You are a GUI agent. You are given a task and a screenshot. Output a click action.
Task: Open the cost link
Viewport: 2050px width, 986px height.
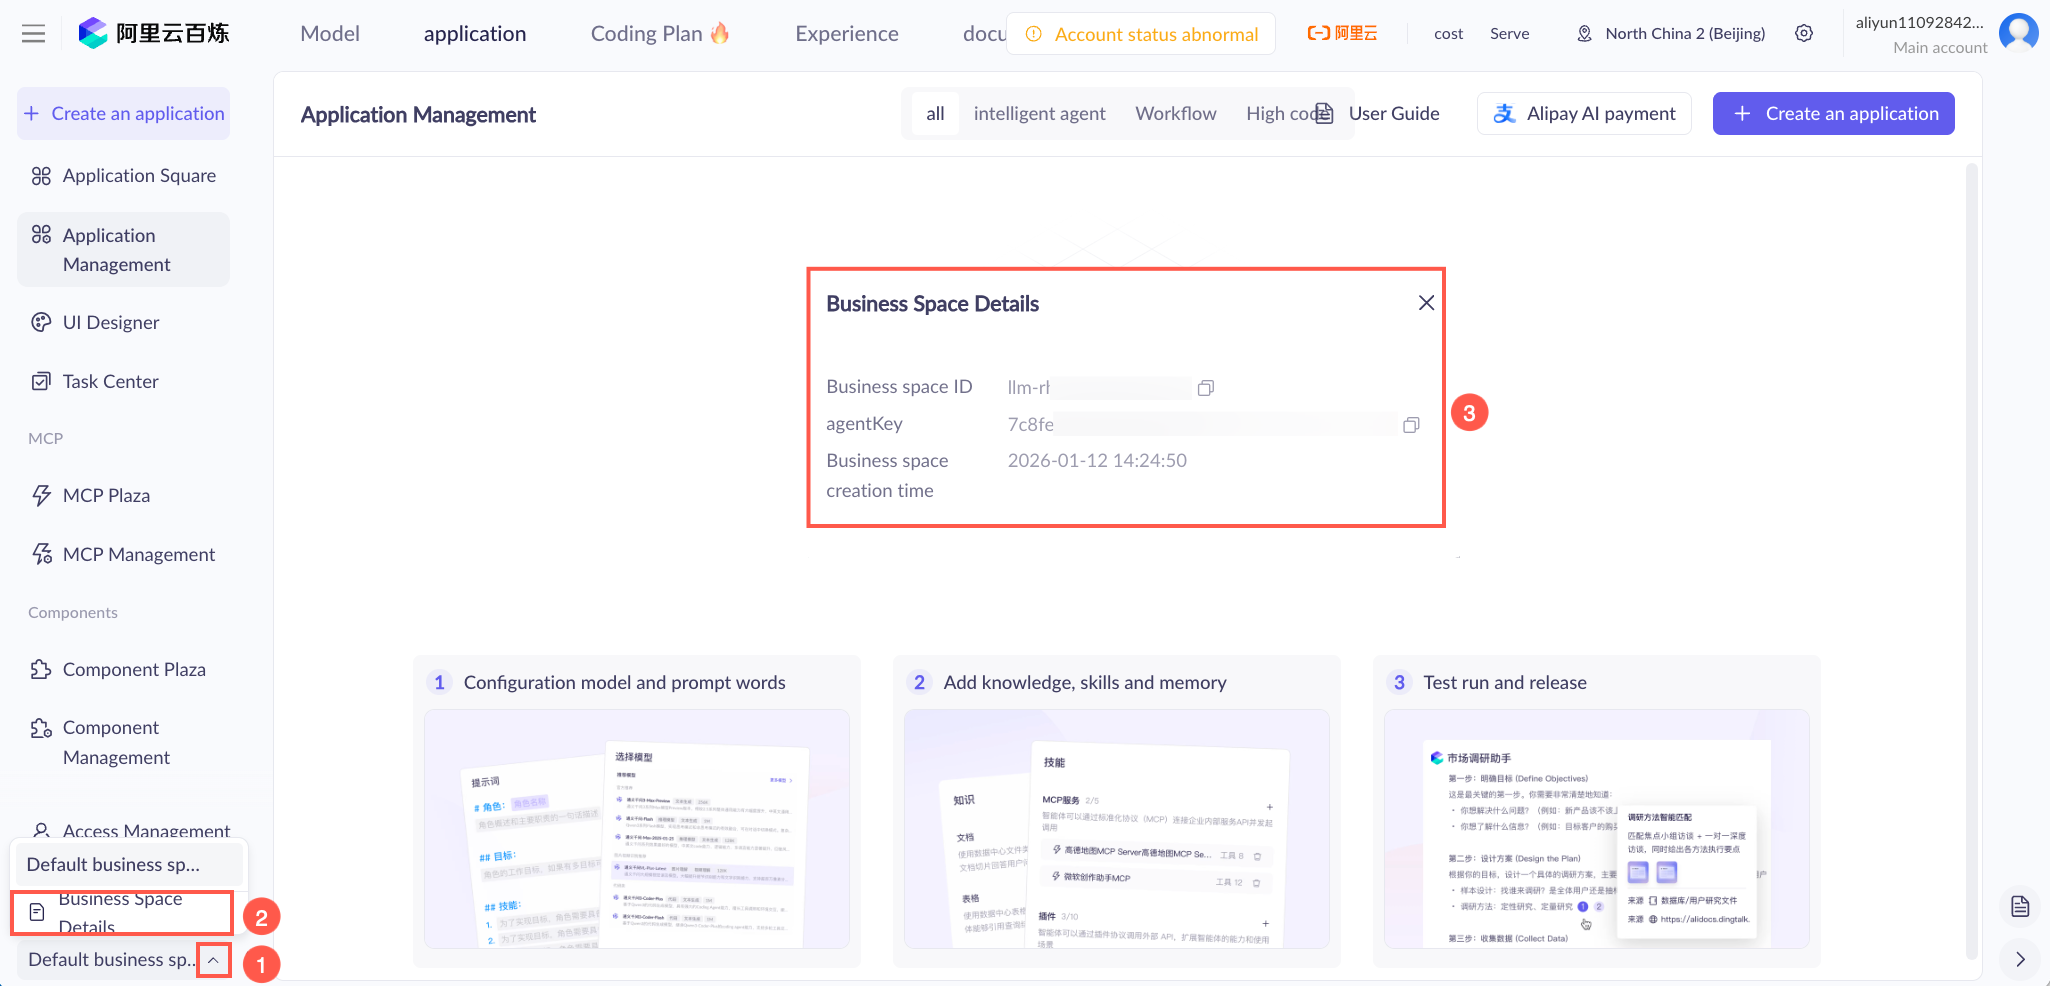pos(1448,34)
